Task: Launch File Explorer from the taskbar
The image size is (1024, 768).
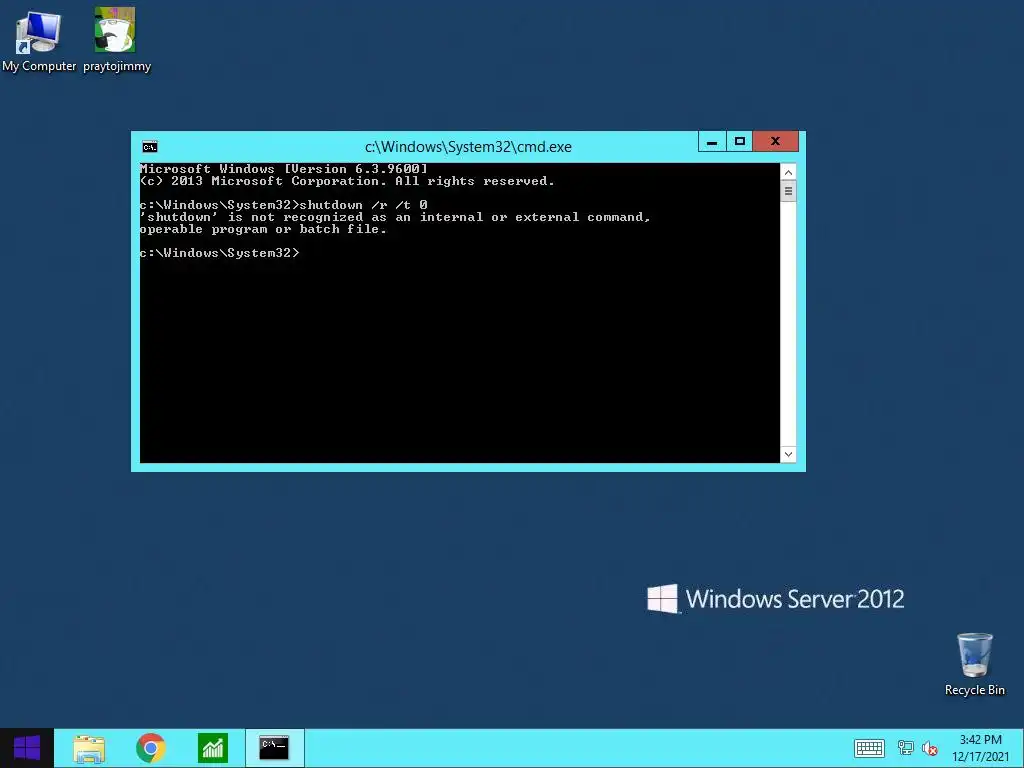Action: [x=89, y=748]
